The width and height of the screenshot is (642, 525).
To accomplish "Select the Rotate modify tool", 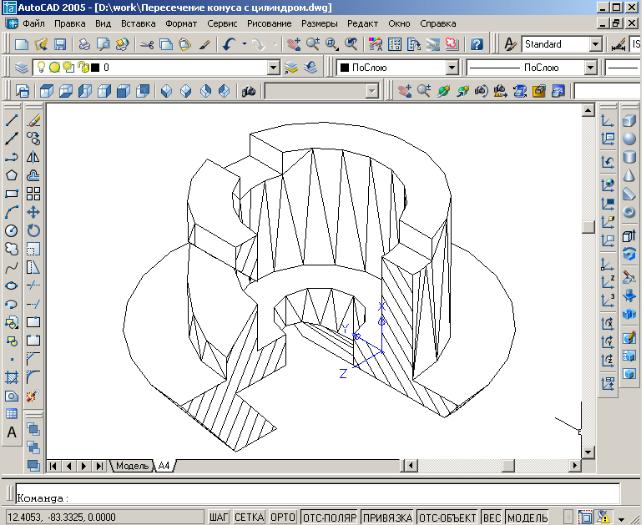I will [x=33, y=231].
